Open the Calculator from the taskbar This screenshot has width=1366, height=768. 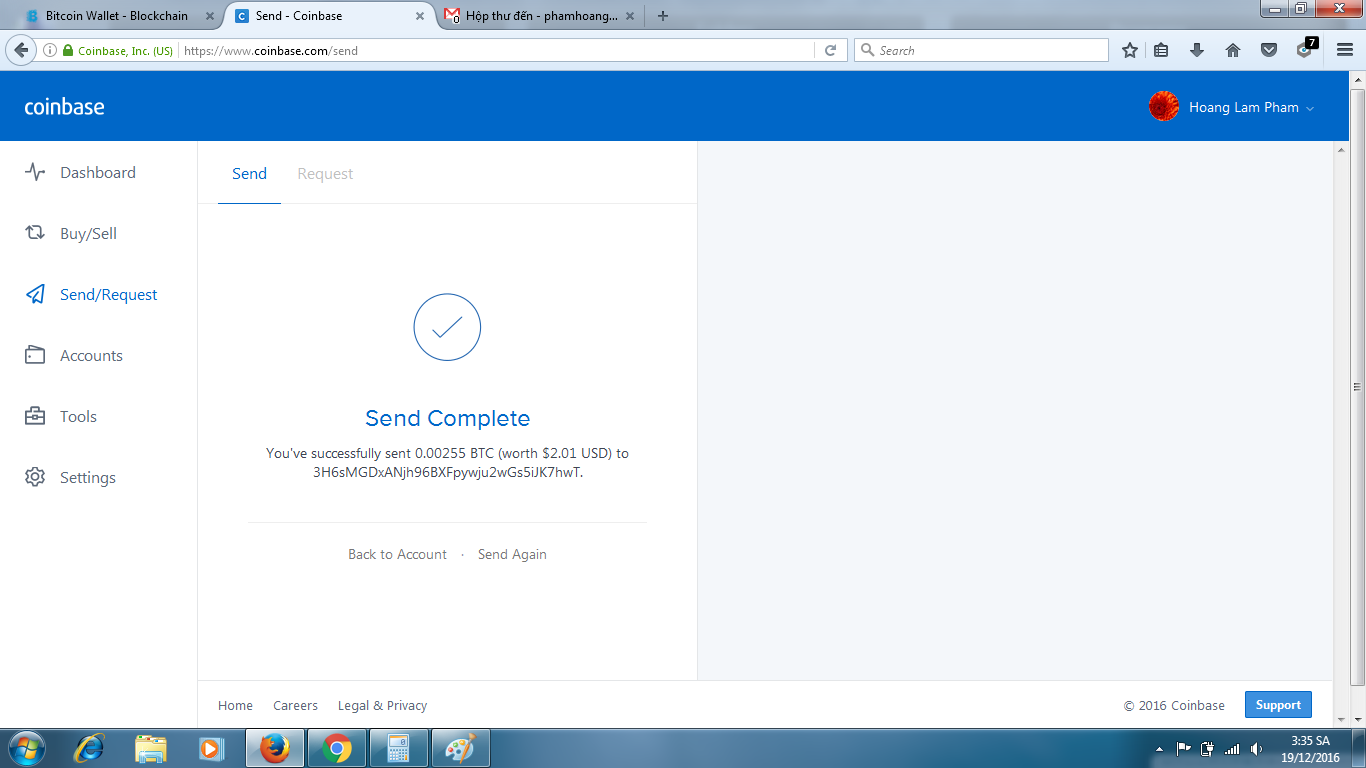pyautogui.click(x=399, y=748)
